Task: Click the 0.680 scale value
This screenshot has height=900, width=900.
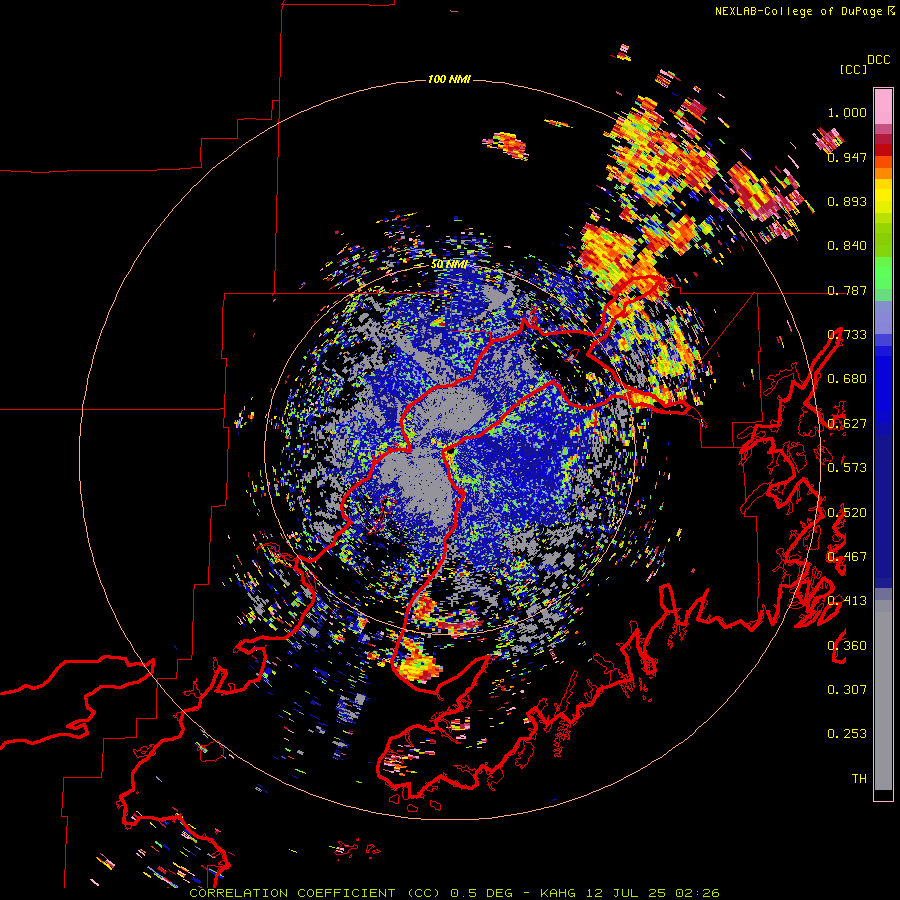Action: (x=847, y=379)
